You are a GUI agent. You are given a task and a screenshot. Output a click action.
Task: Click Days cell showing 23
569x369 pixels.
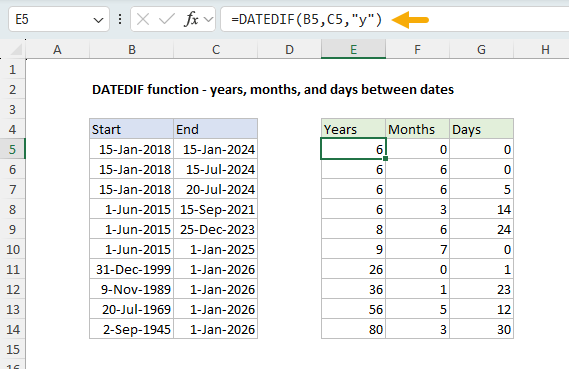481,289
